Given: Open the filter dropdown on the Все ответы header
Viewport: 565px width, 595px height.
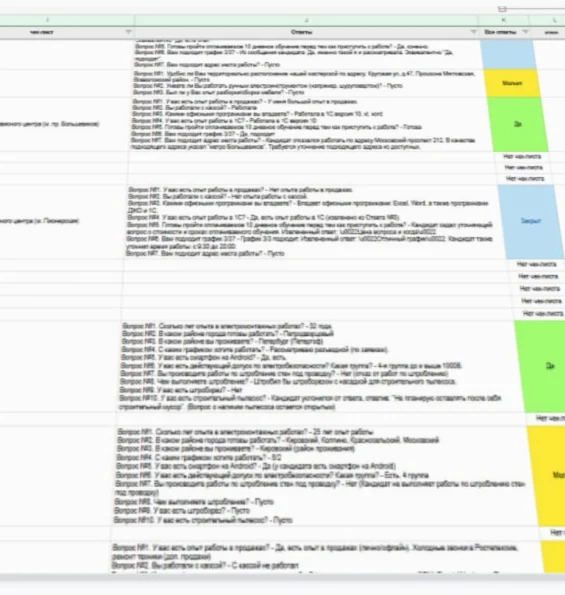Looking at the screenshot, I should (x=525, y=32).
